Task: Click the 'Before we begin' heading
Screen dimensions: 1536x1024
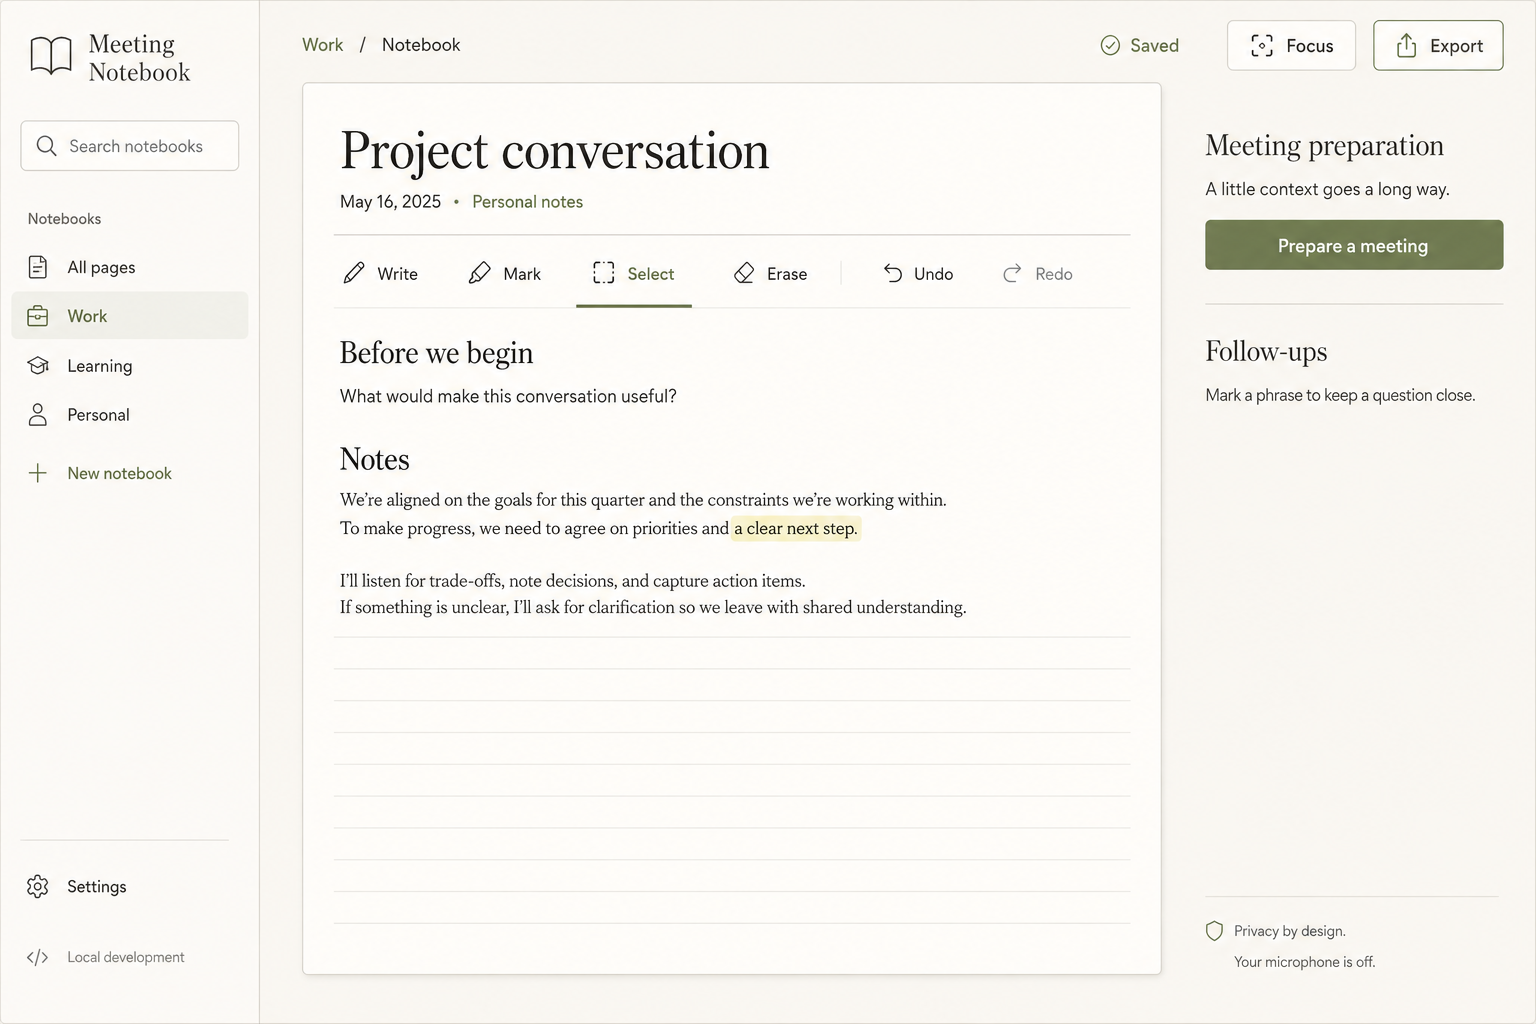Action: coord(436,353)
